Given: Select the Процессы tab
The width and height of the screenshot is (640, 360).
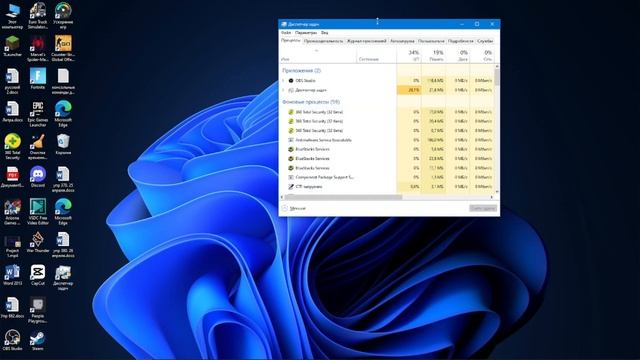Looking at the screenshot, I should coord(291,41).
